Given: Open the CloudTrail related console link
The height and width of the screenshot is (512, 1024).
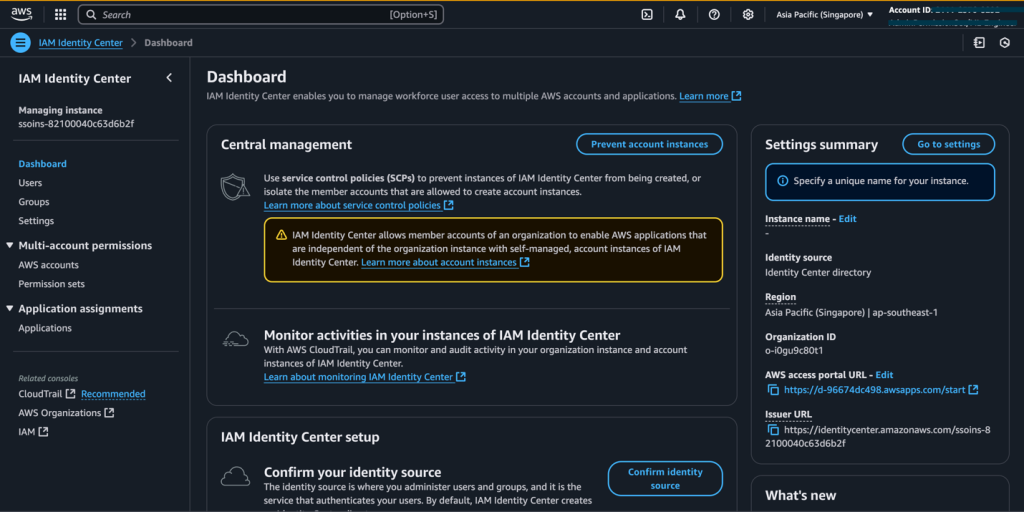Looking at the screenshot, I should (40, 394).
